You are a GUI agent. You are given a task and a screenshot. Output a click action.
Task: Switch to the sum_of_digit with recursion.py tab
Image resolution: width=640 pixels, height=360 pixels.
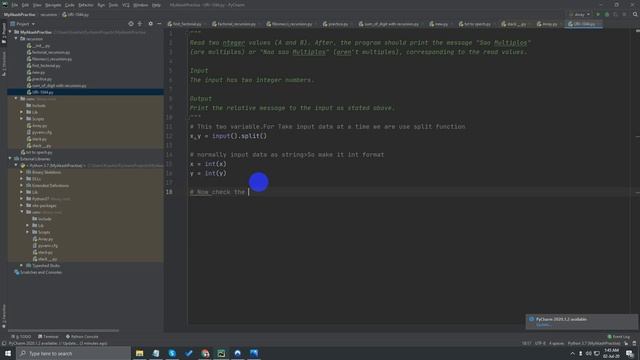[389, 24]
